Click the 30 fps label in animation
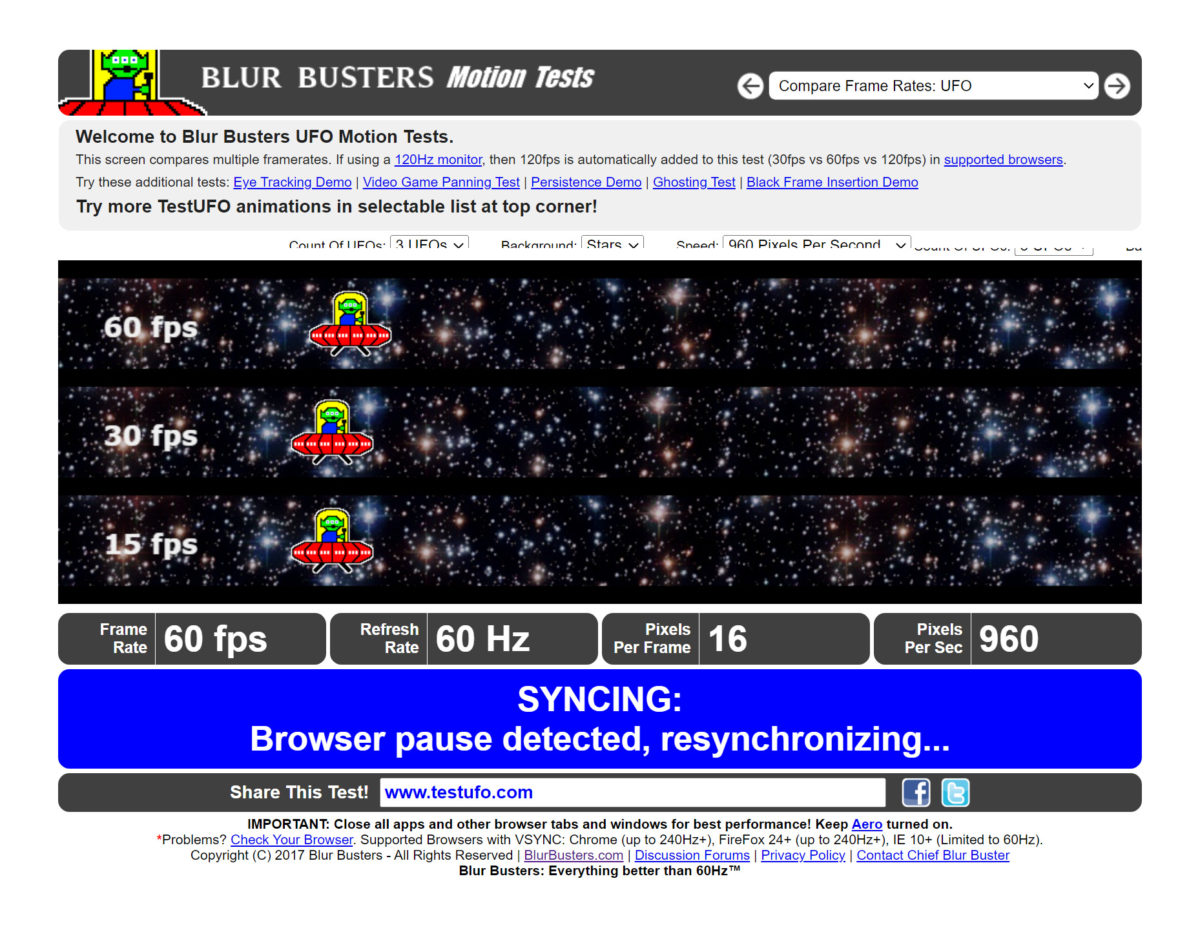This screenshot has height=934, width=1200. pyautogui.click(x=151, y=435)
